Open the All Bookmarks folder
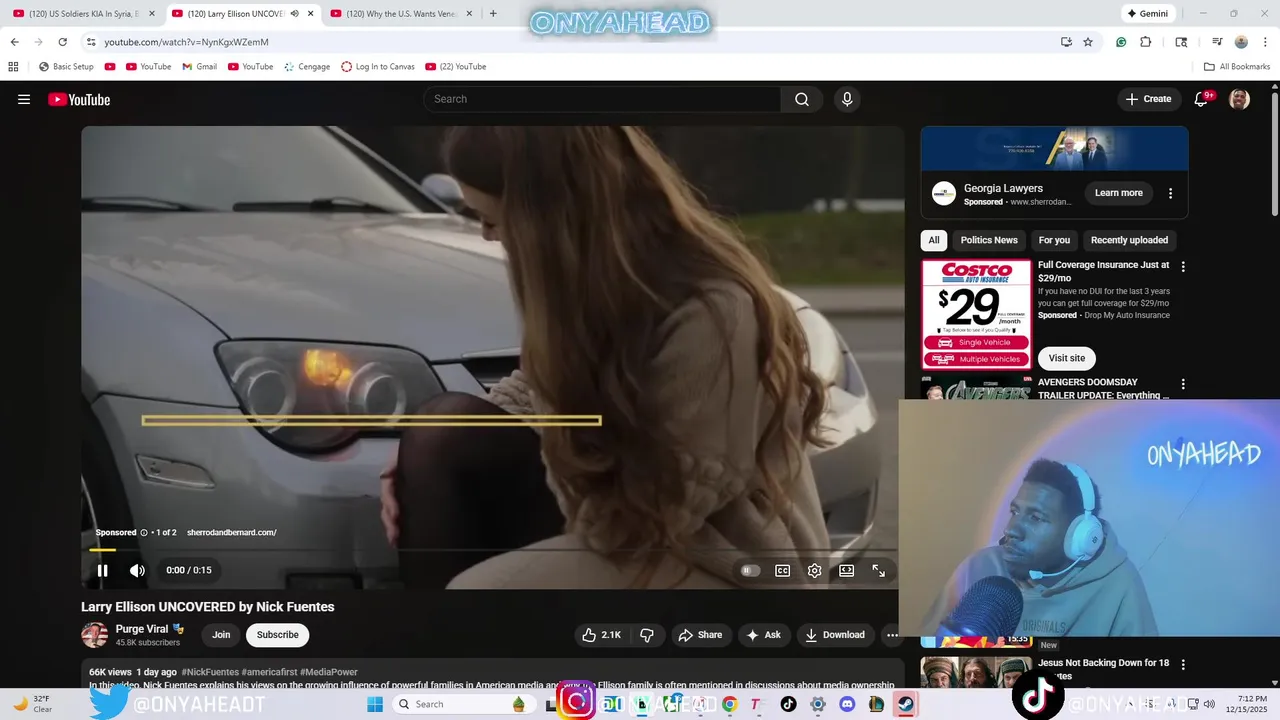The image size is (1280, 720). click(1237, 66)
